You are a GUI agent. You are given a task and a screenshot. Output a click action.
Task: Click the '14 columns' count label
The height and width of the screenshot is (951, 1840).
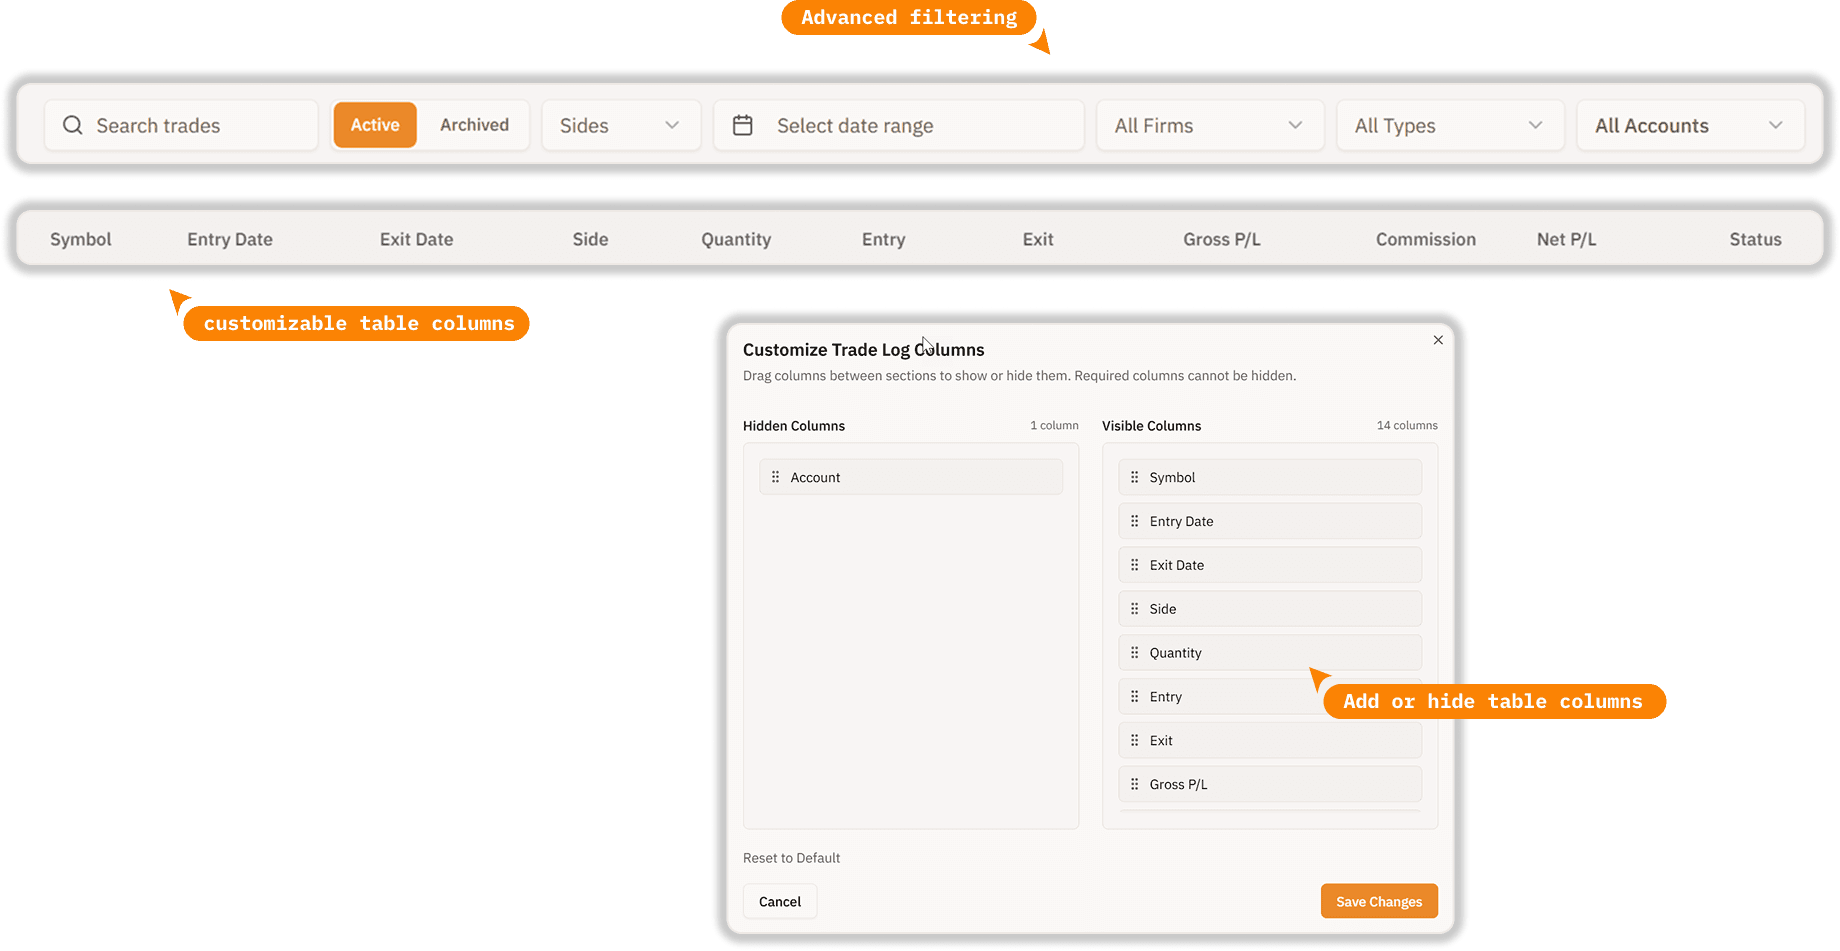(1407, 425)
